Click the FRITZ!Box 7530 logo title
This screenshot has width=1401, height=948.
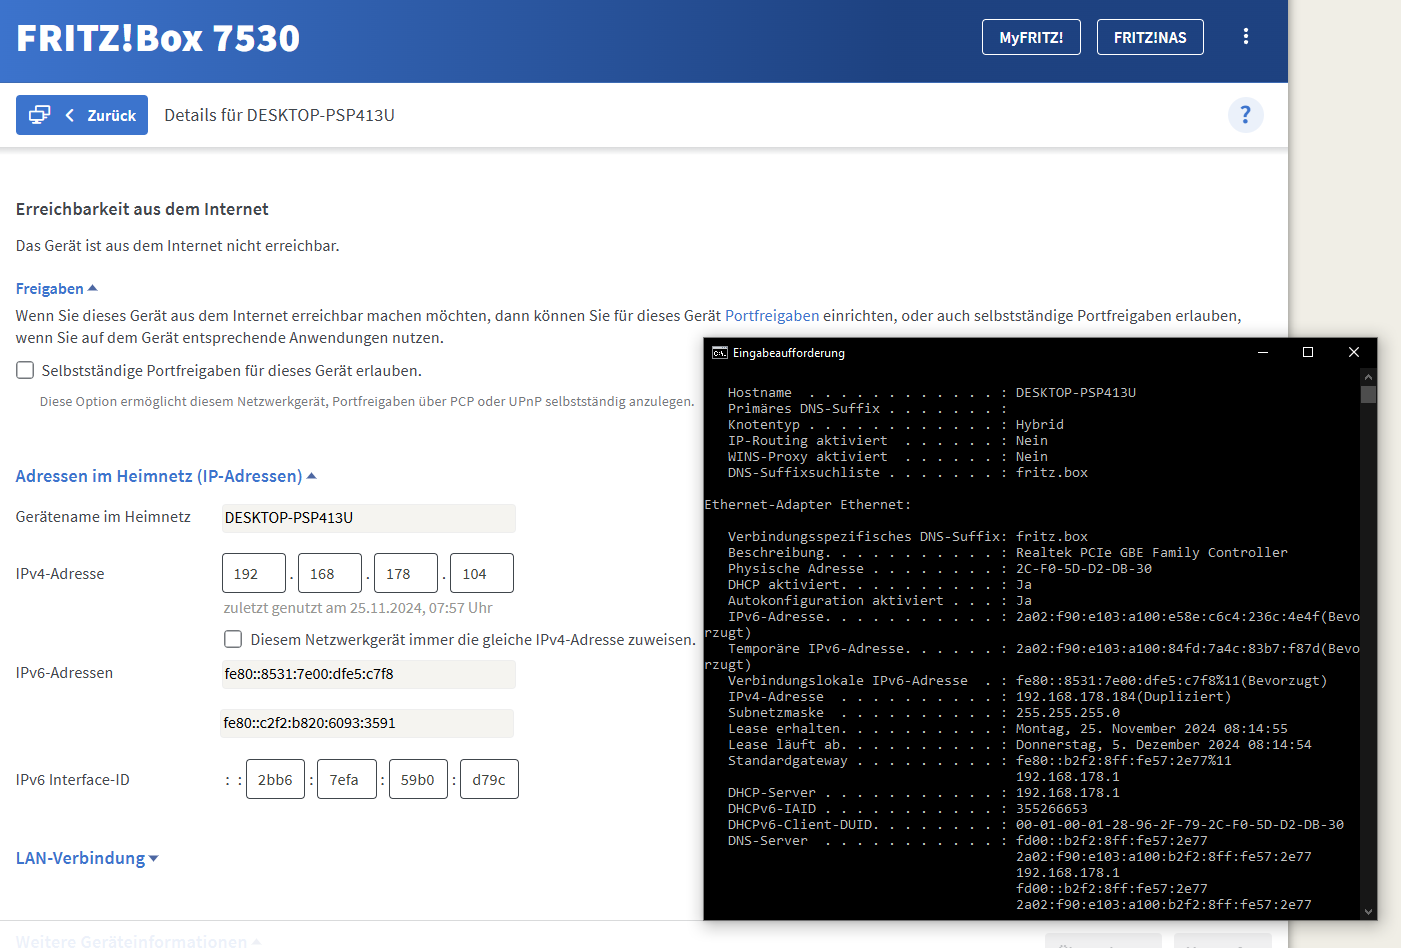158,38
